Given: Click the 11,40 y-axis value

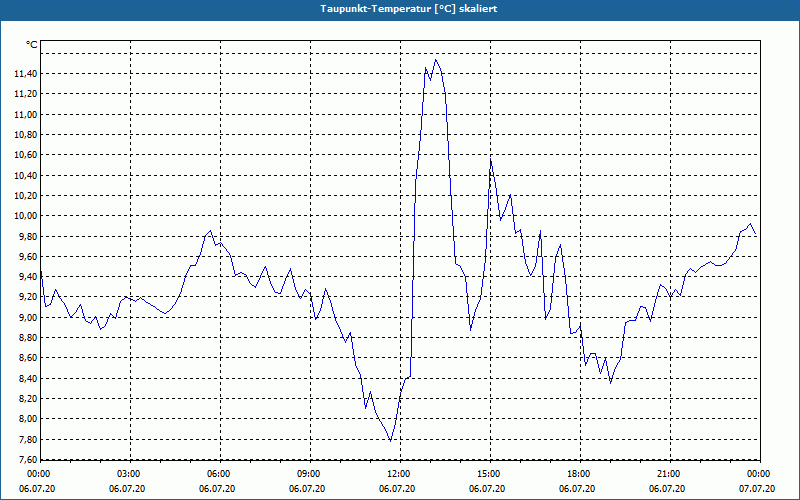Looking at the screenshot, I should pyautogui.click(x=26, y=74).
